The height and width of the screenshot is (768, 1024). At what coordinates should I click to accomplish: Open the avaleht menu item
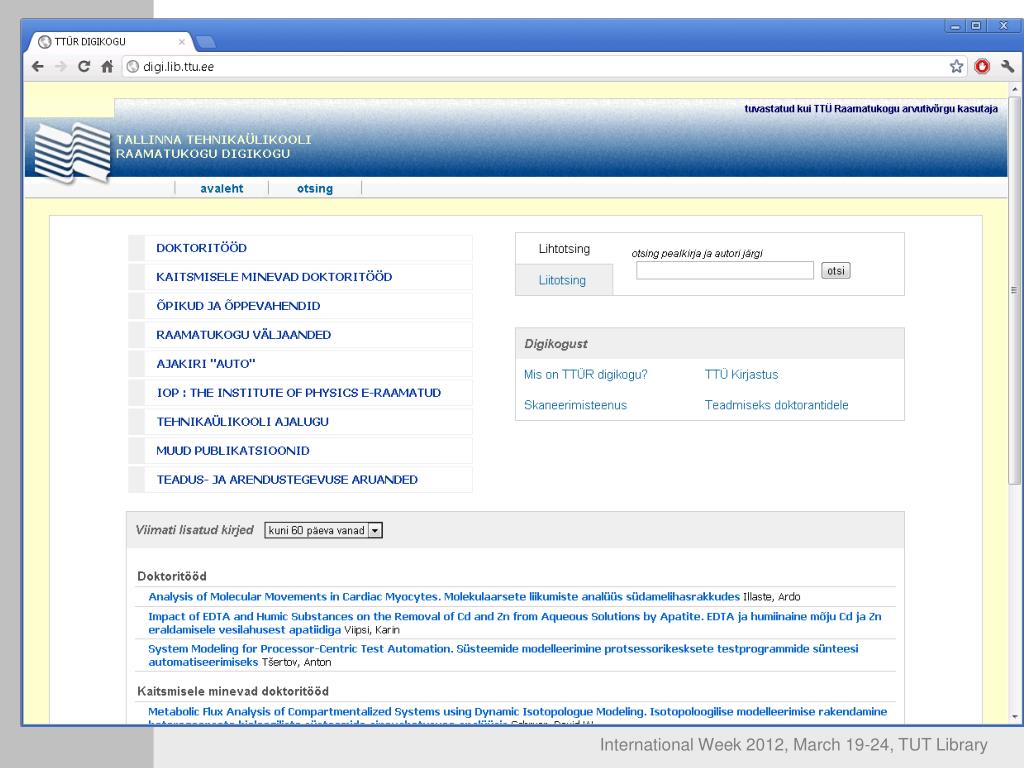(221, 189)
